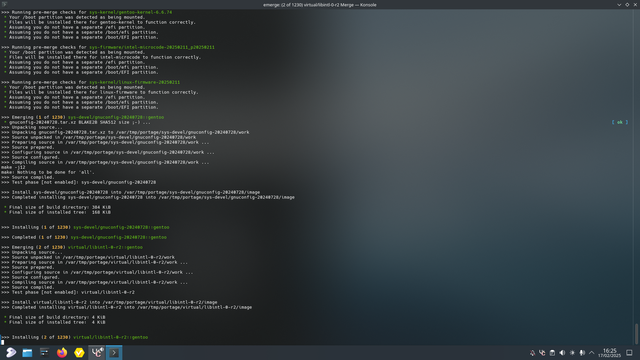Open the volume control tray icon
Image resolution: width=640 pixels, height=360 pixels.
(x=562, y=353)
